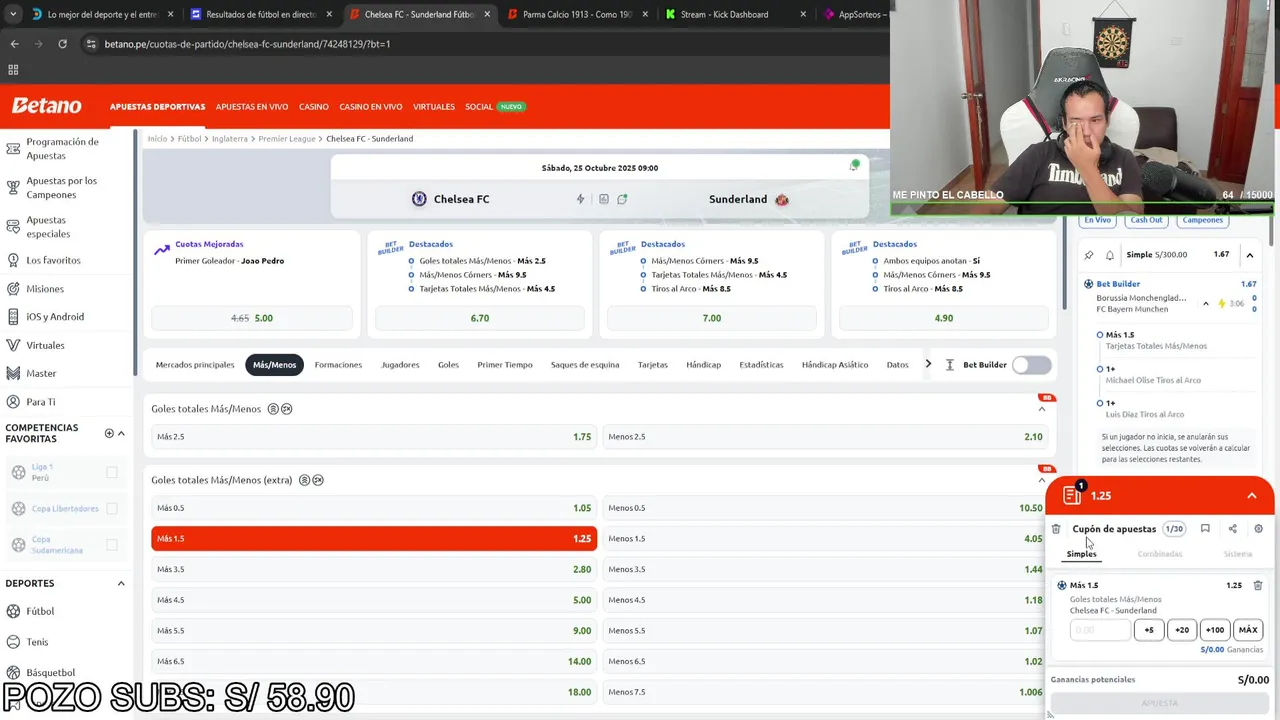Save the bet slip with bookmark icon
The height and width of the screenshot is (720, 1280).
click(1205, 529)
